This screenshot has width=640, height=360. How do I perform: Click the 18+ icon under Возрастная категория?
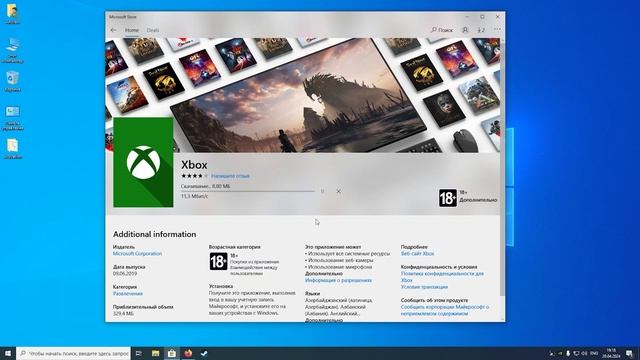pos(218,262)
